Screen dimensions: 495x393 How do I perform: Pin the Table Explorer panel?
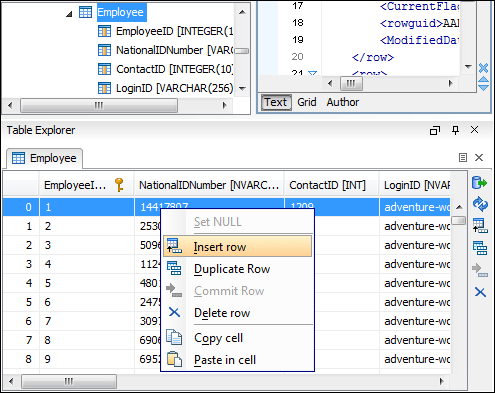455,130
